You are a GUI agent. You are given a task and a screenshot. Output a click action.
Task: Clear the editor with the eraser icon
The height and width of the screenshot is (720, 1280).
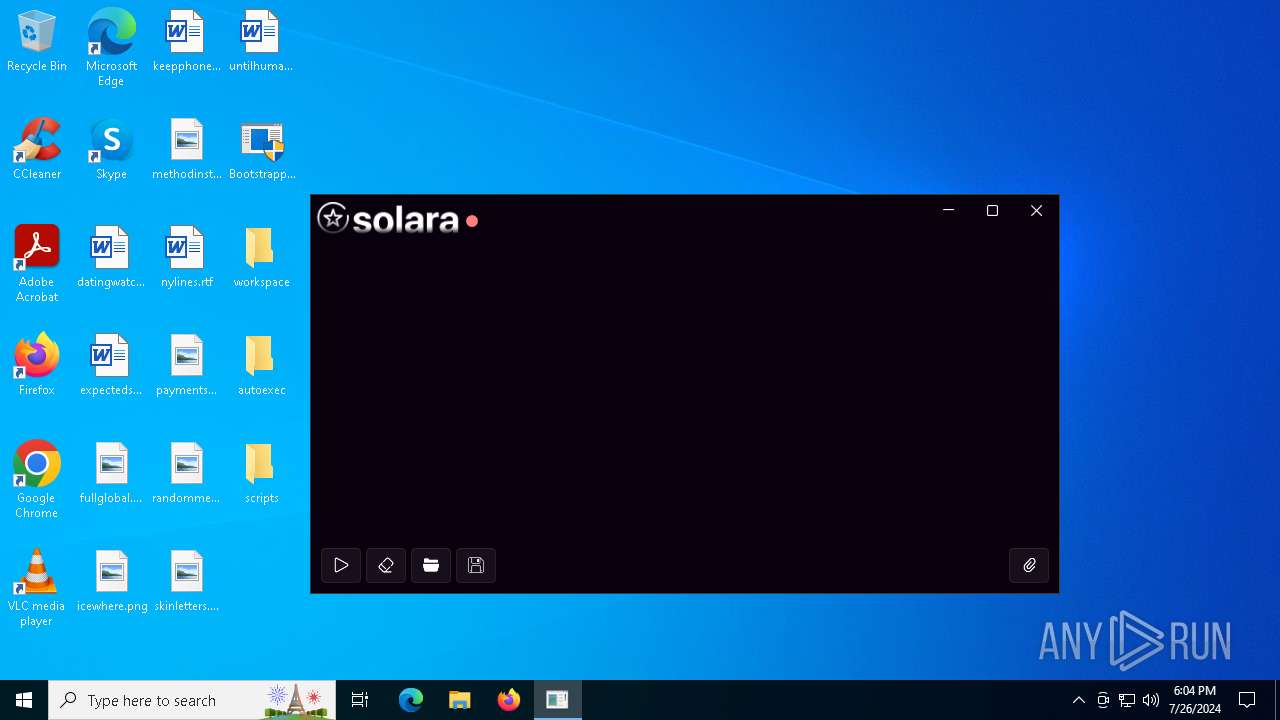tap(386, 566)
